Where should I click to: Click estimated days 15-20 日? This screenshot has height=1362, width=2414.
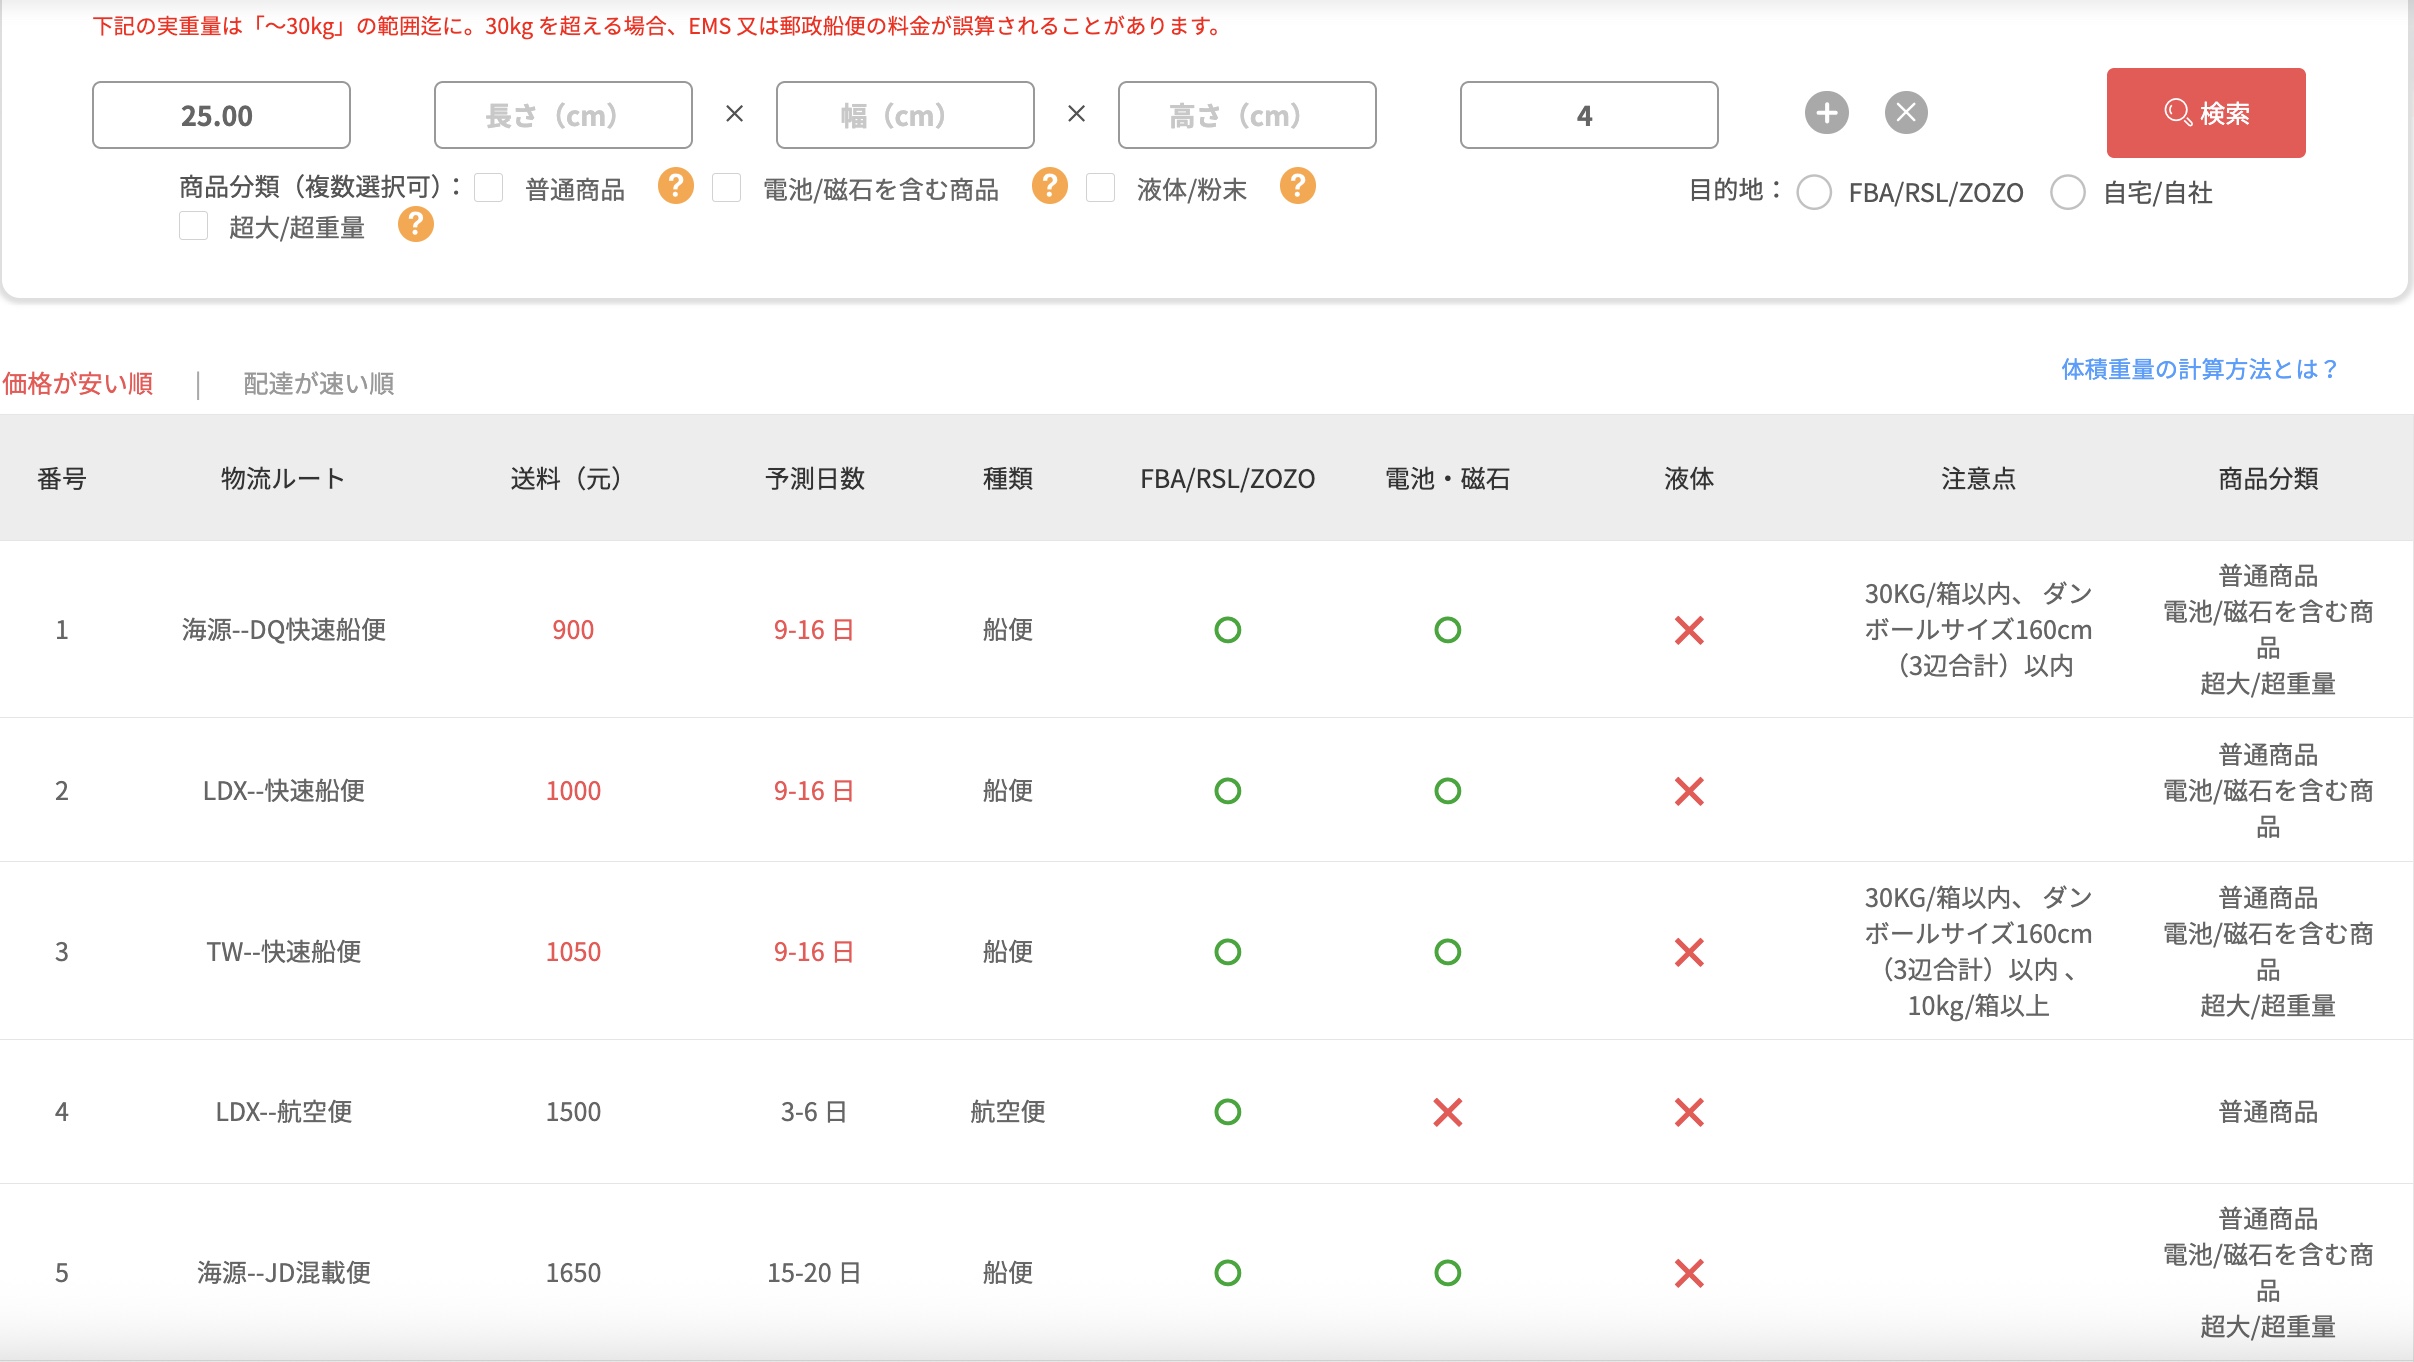coord(814,1273)
